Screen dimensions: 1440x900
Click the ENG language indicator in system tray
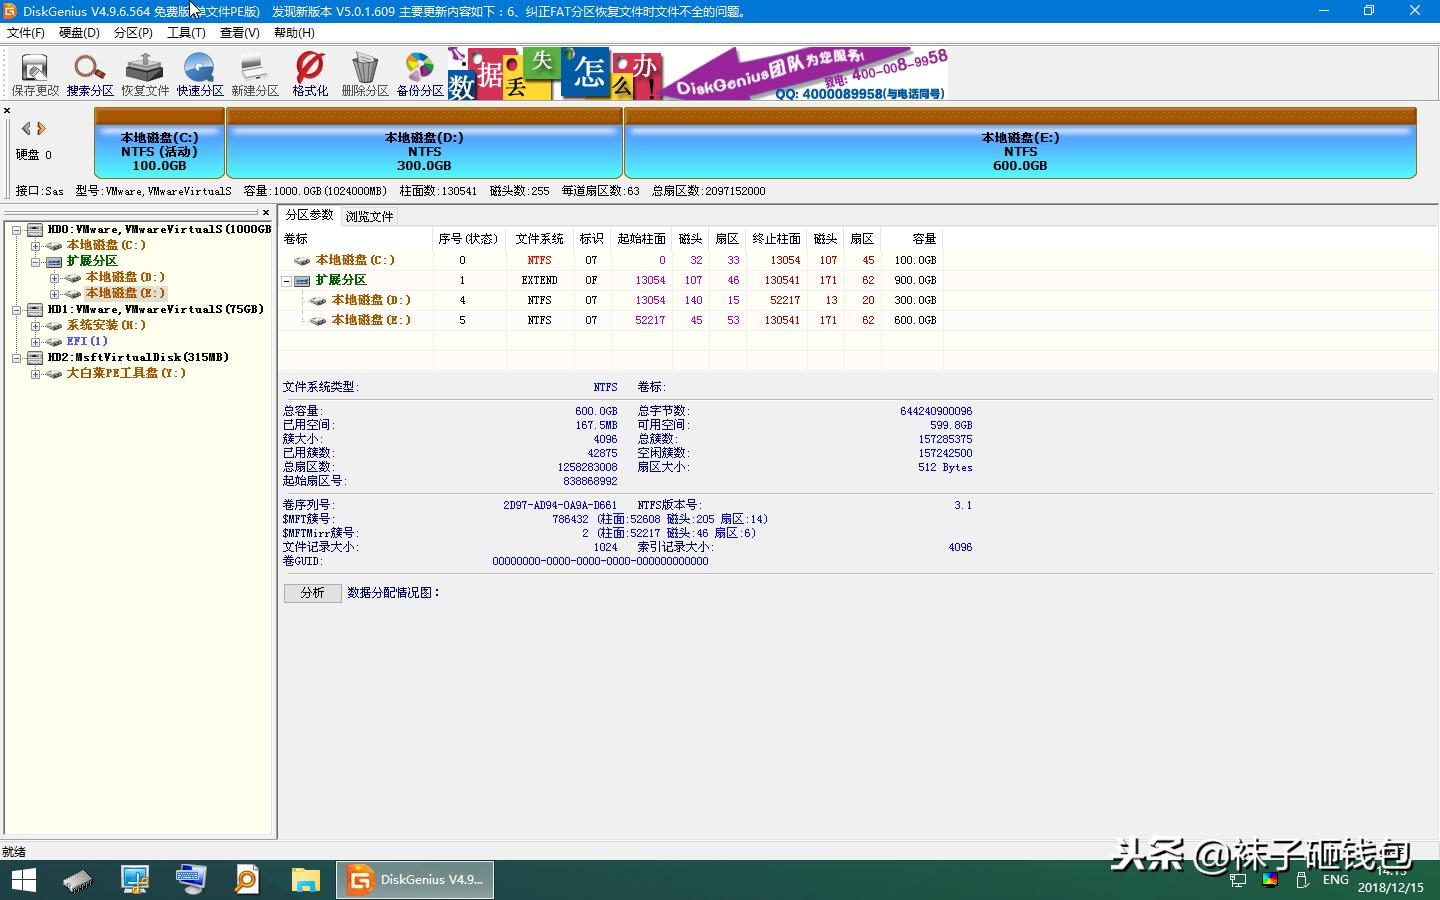pyautogui.click(x=1335, y=880)
